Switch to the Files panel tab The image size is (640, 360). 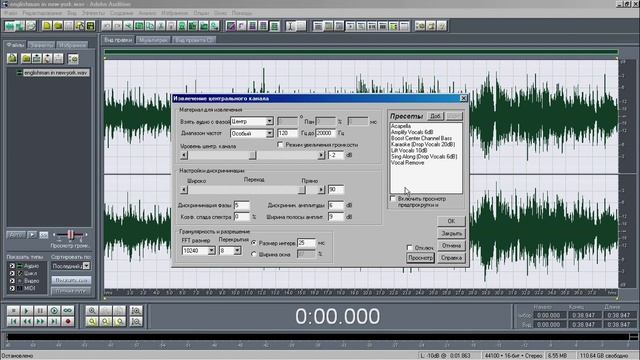pyautogui.click(x=16, y=44)
